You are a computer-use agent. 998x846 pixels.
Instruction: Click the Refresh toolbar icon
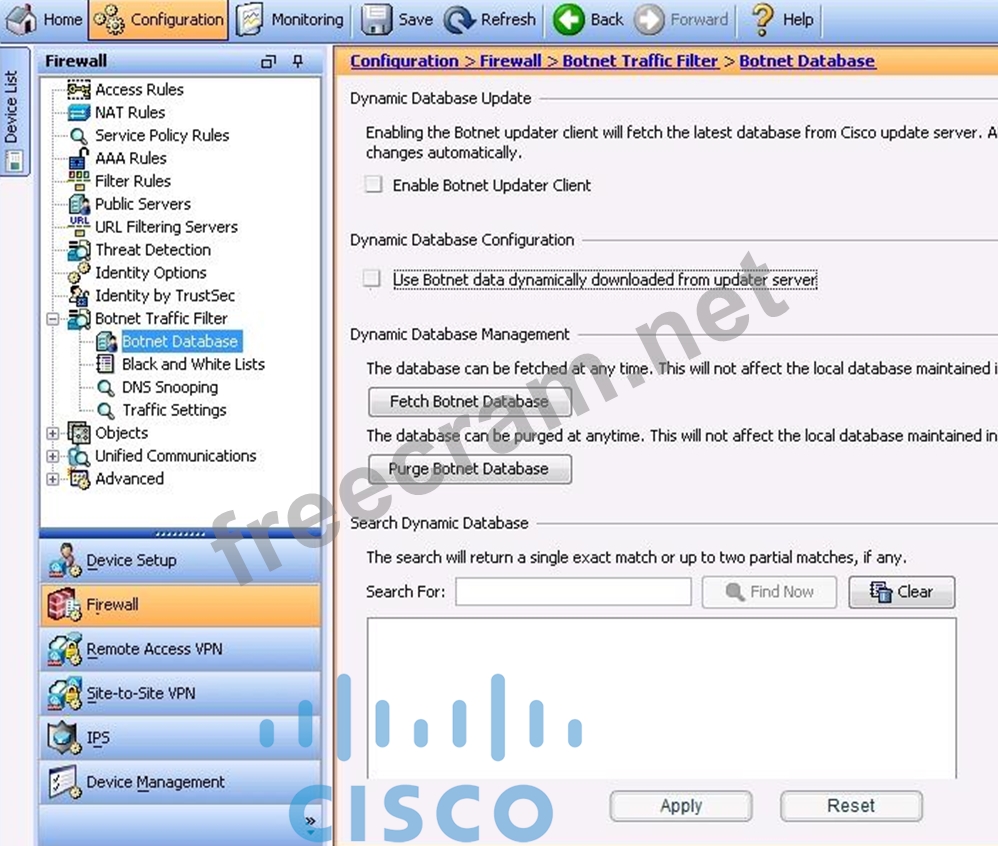tap(460, 19)
